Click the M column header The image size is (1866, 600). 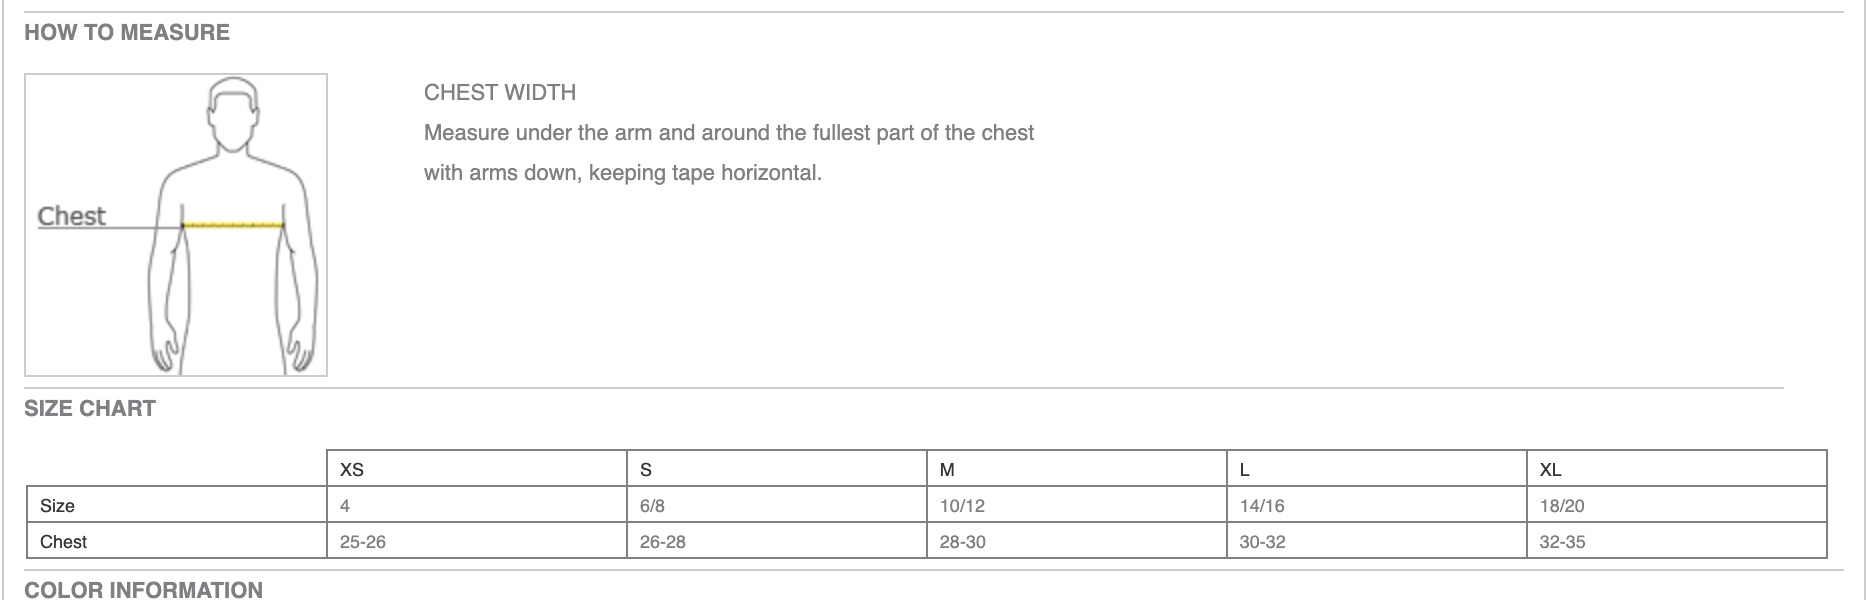[947, 470]
